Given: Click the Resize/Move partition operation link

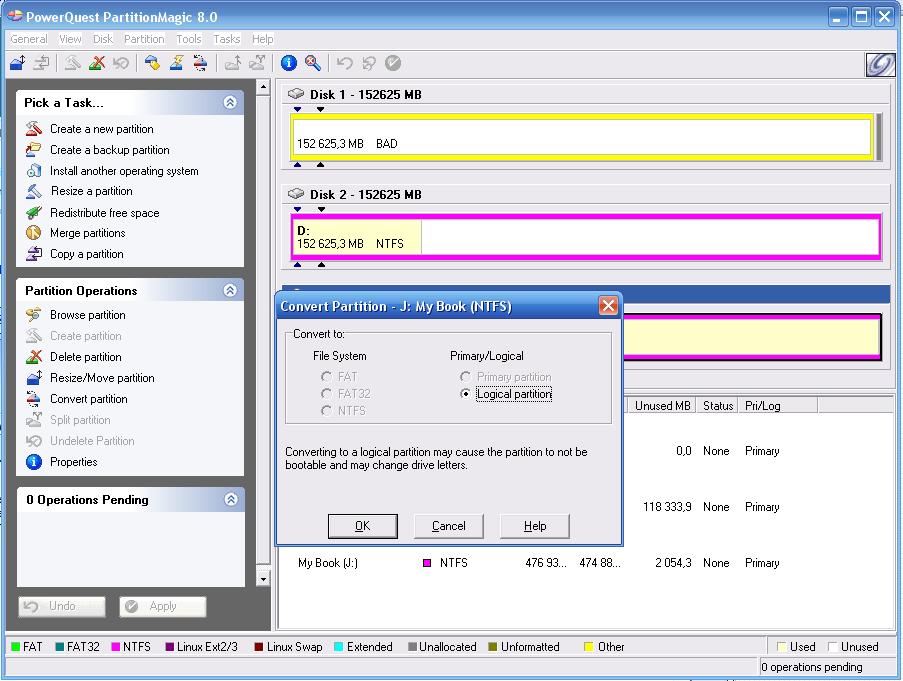Looking at the screenshot, I should coord(102,378).
